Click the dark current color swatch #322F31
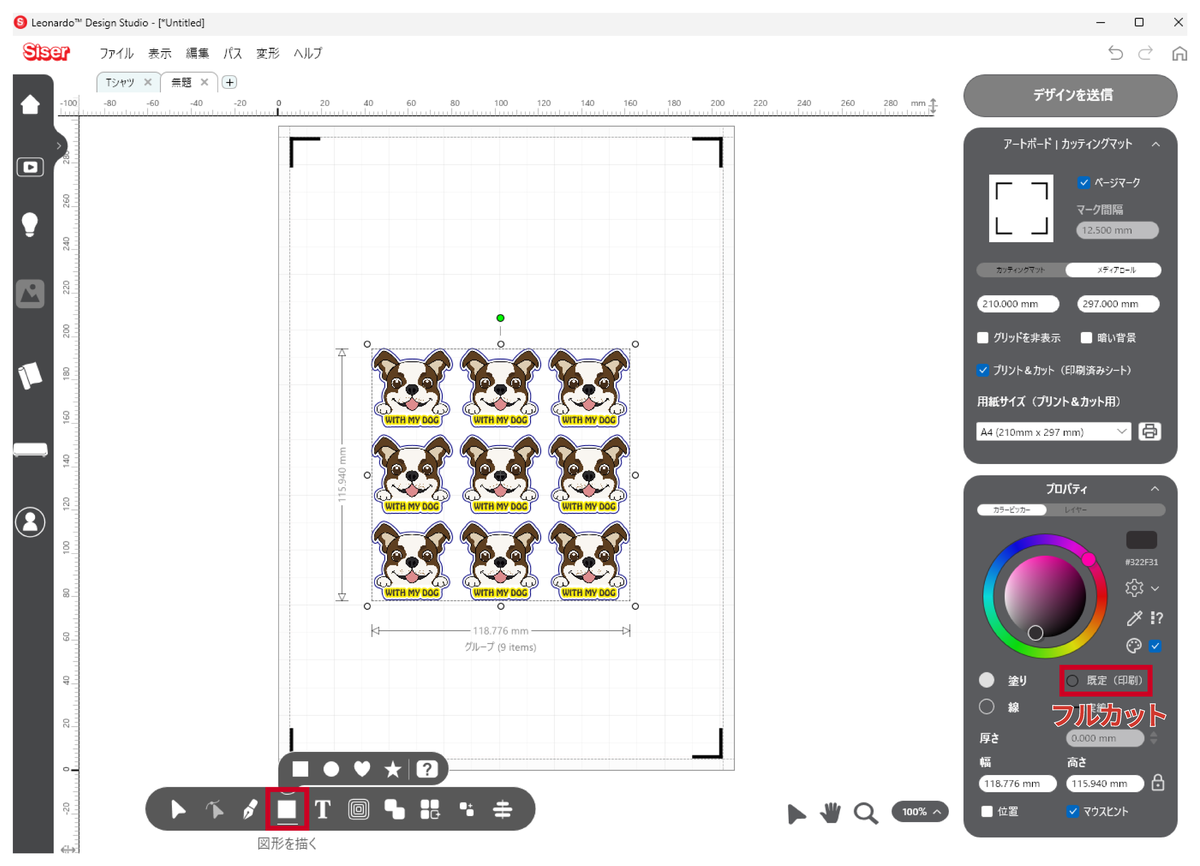 [x=1141, y=540]
